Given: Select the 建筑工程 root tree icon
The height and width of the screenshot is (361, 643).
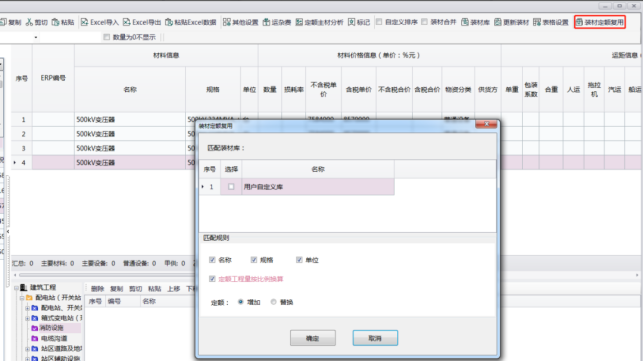Looking at the screenshot, I should coord(24,288).
